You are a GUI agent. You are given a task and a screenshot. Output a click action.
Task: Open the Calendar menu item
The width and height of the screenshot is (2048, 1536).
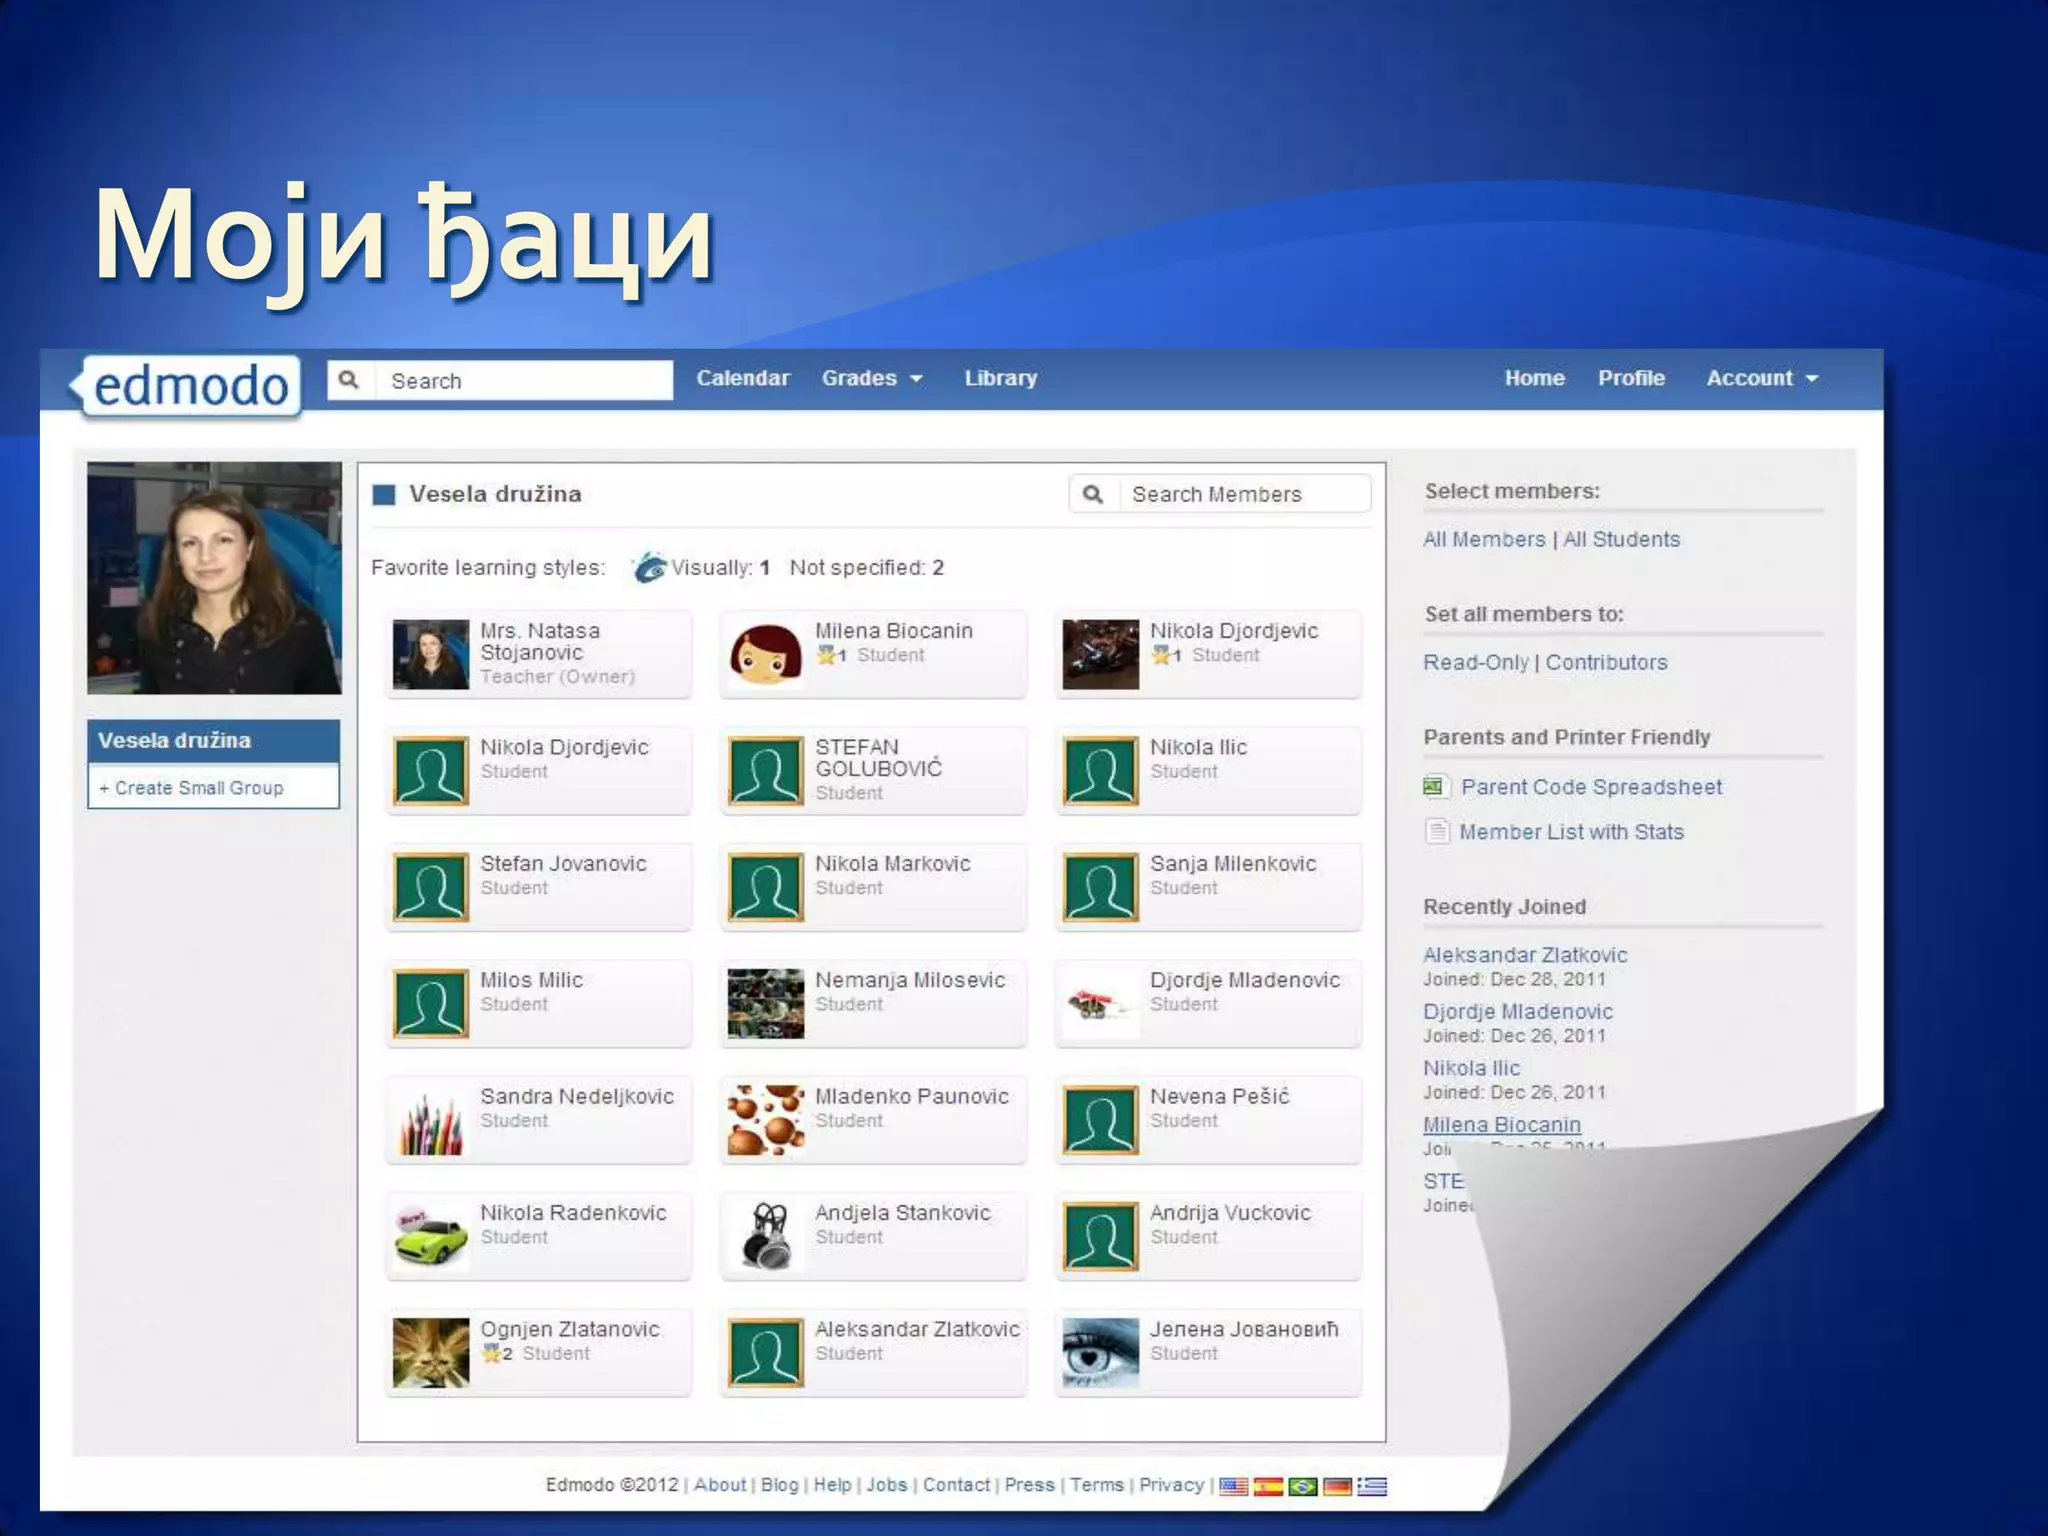742,379
